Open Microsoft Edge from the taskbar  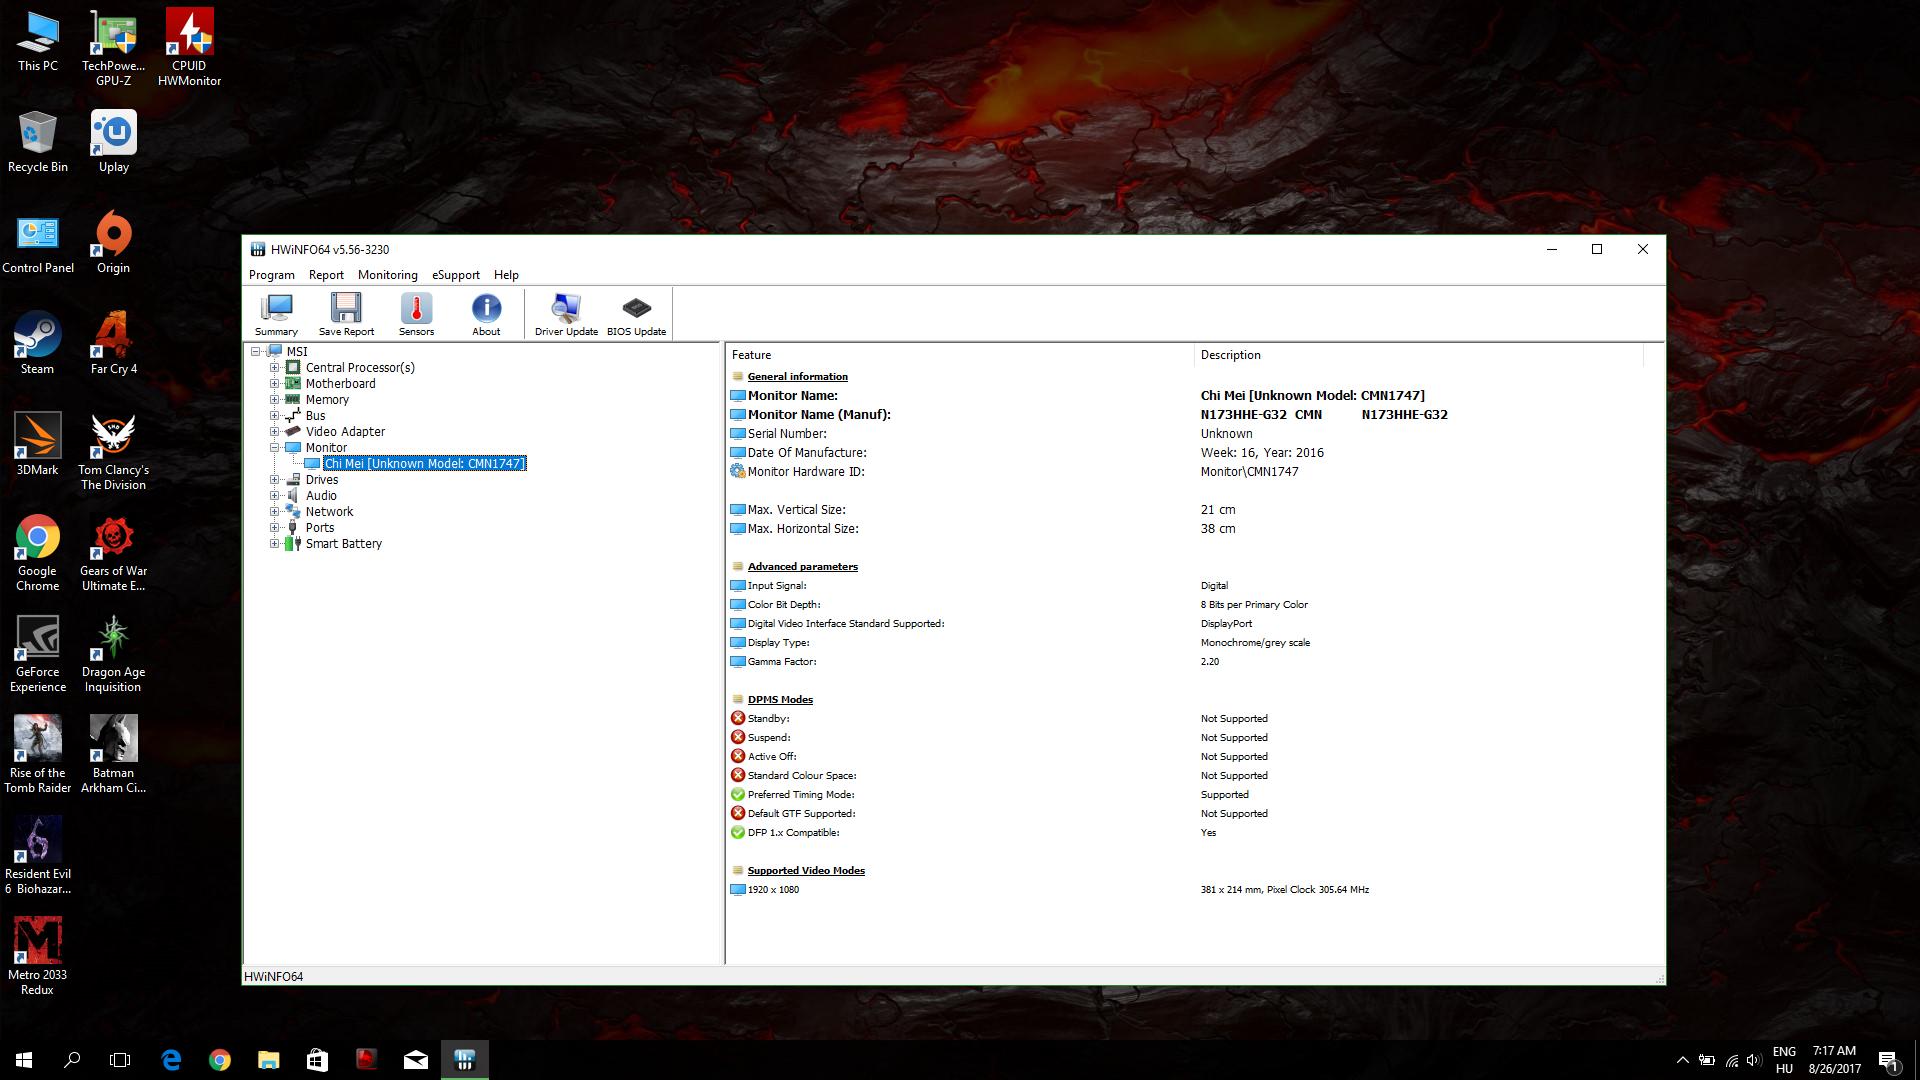tap(171, 1060)
